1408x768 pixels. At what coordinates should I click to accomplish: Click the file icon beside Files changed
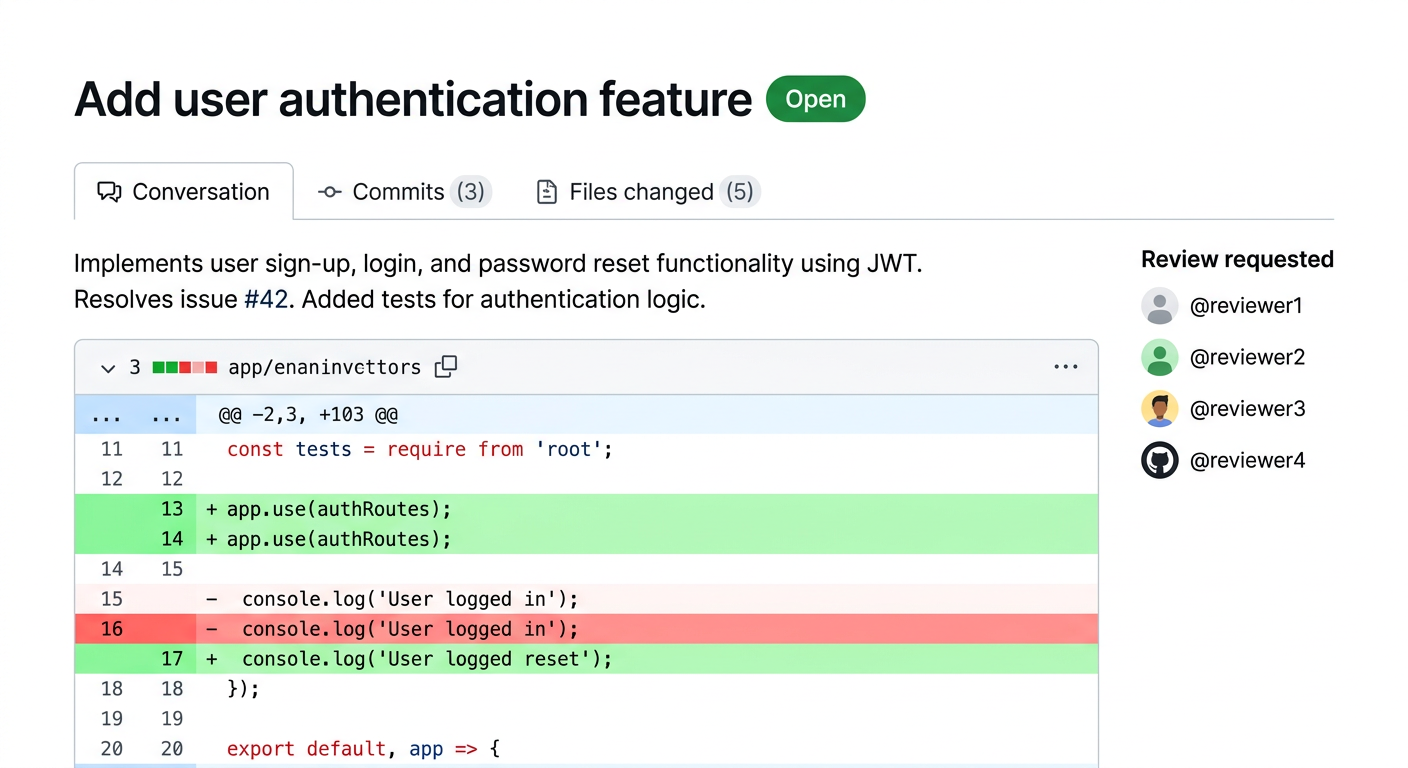[x=547, y=191]
